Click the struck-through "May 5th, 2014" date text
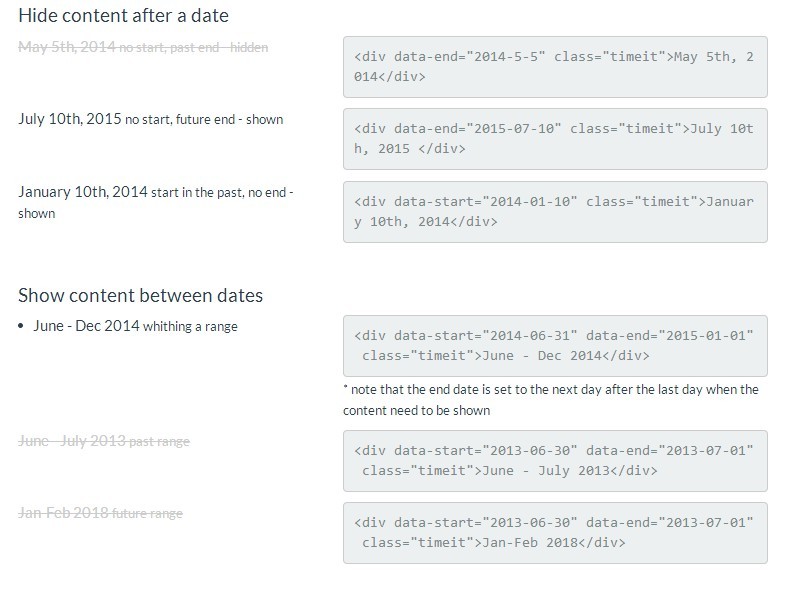This screenshot has width=795, height=591. point(67,47)
